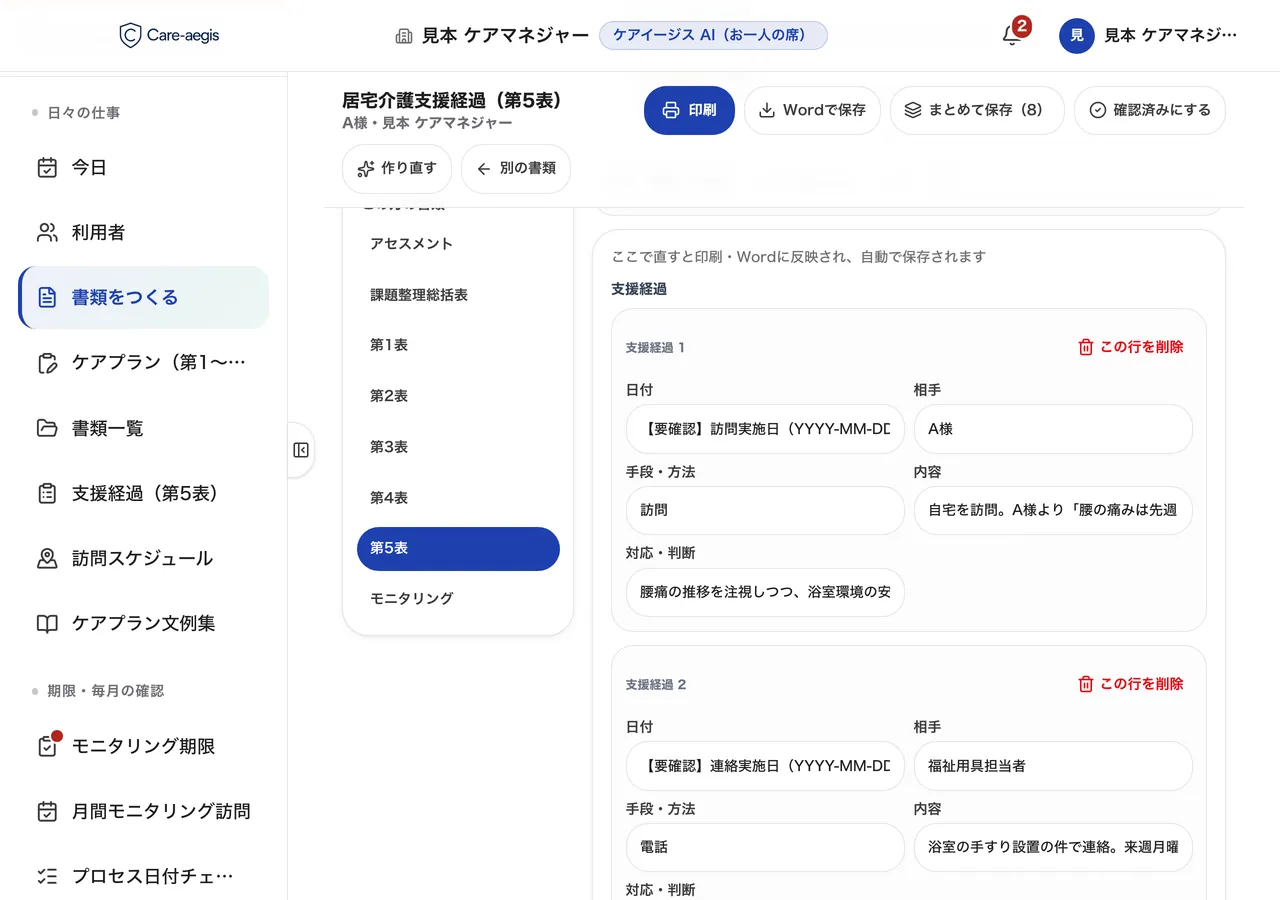Switch to the 第1表 tab
The image size is (1280, 900).
pos(458,345)
